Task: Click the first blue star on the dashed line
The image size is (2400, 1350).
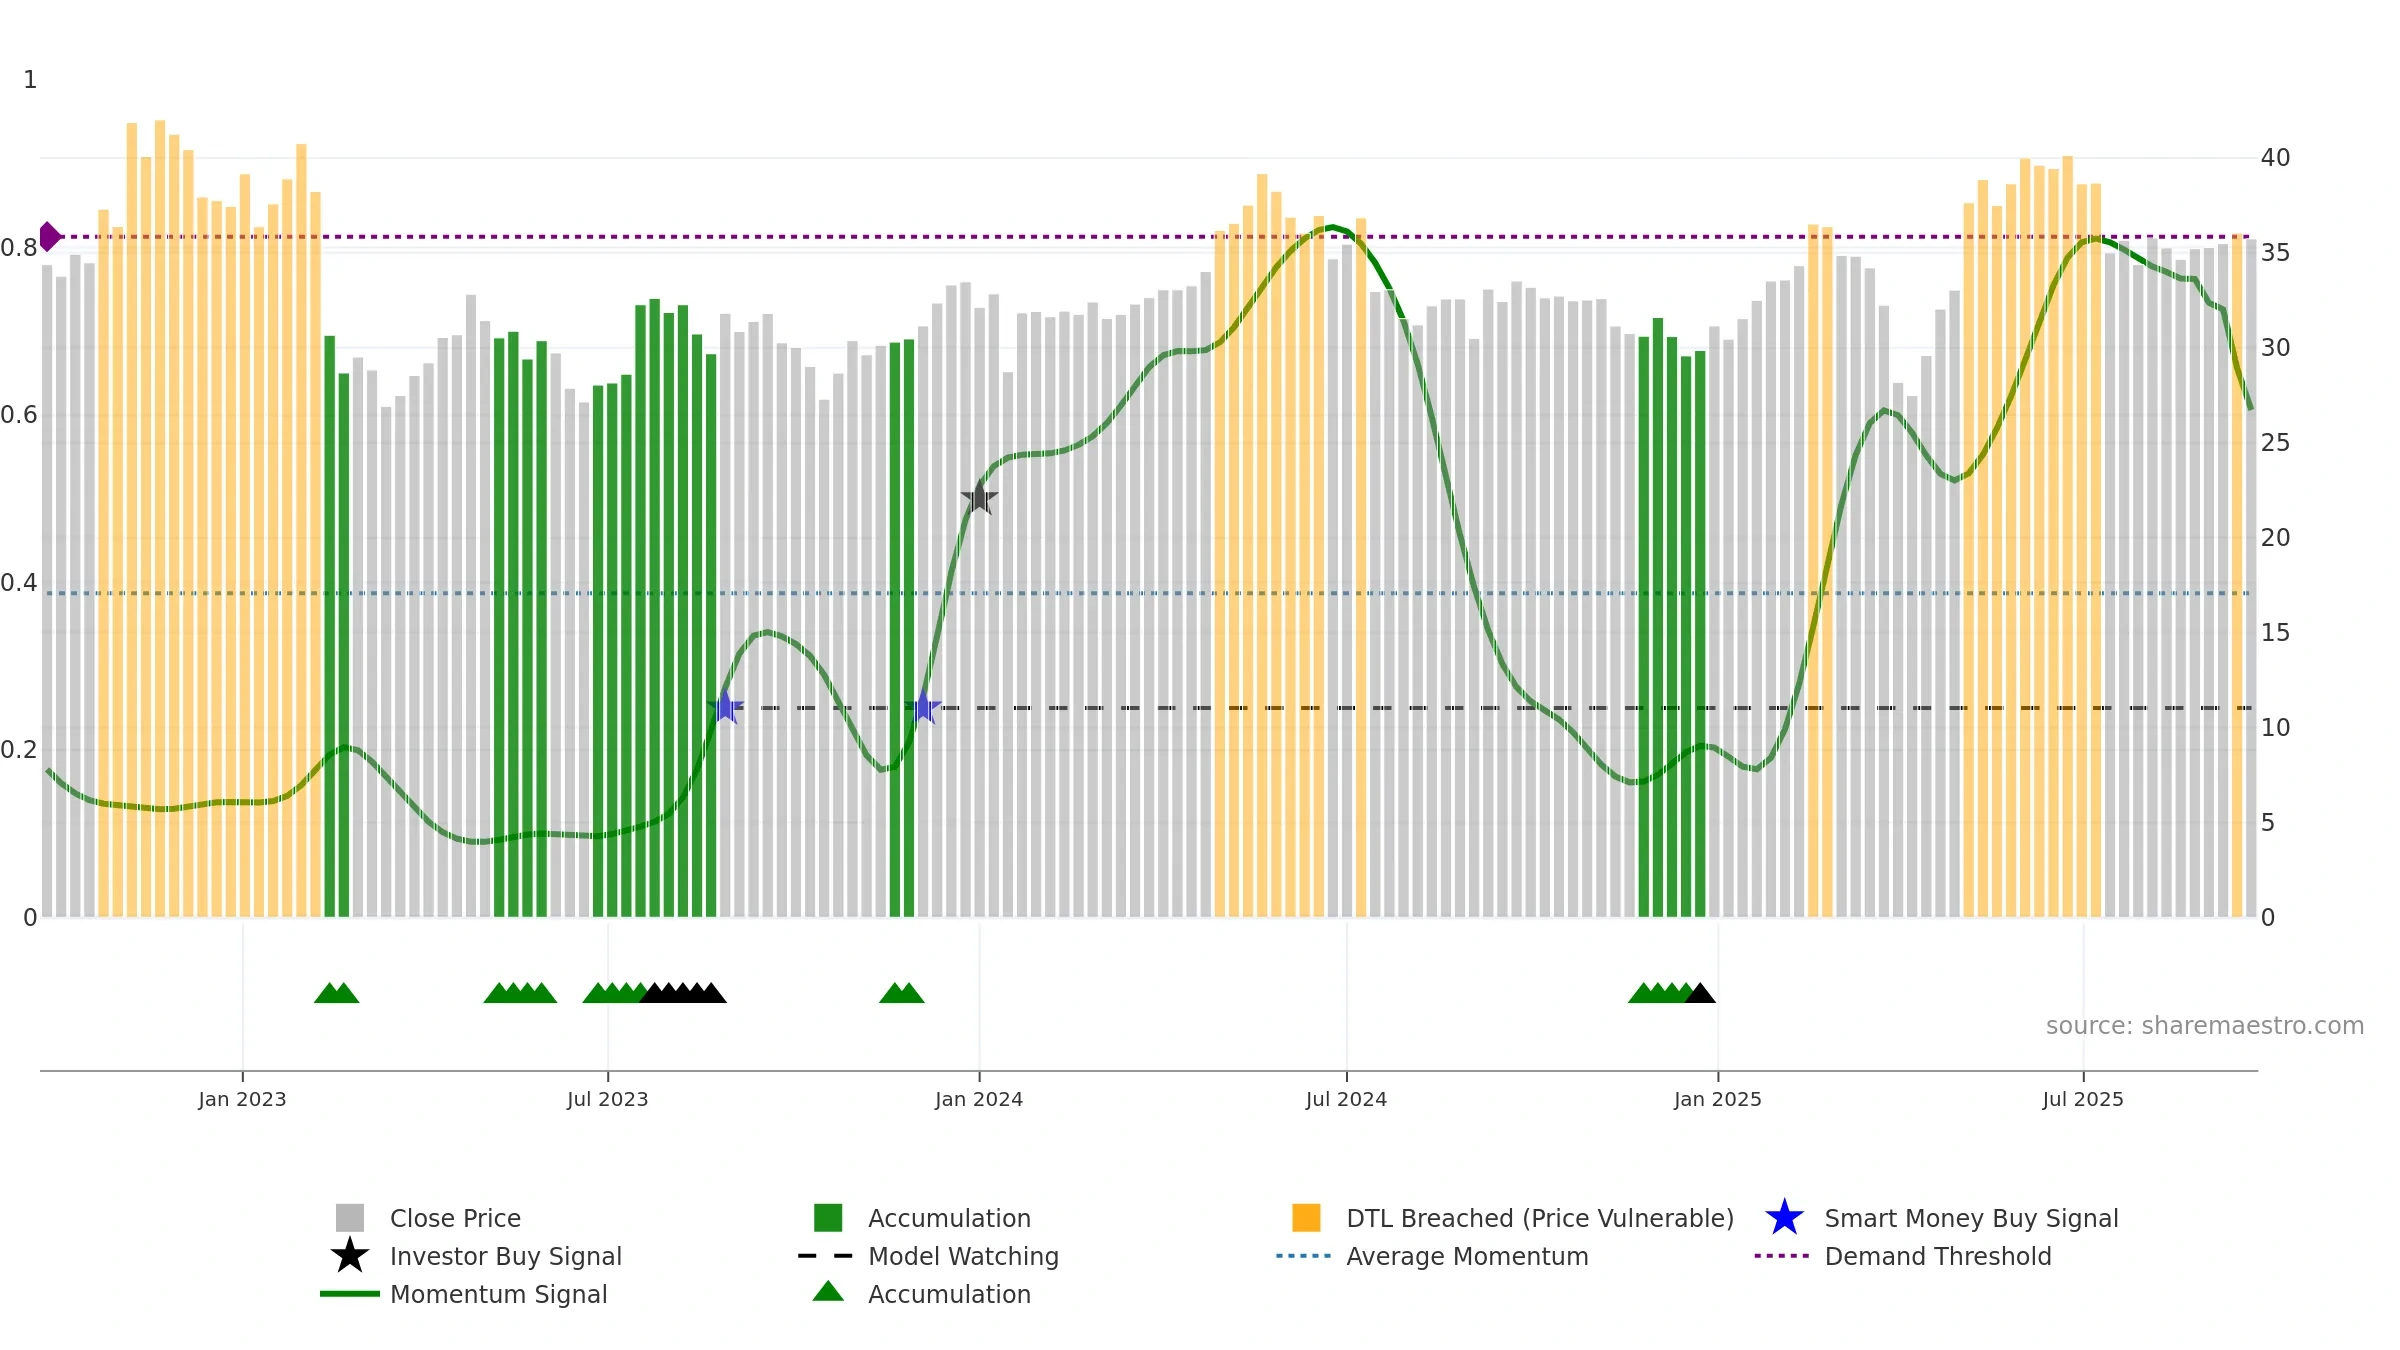Action: pyautogui.click(x=725, y=707)
